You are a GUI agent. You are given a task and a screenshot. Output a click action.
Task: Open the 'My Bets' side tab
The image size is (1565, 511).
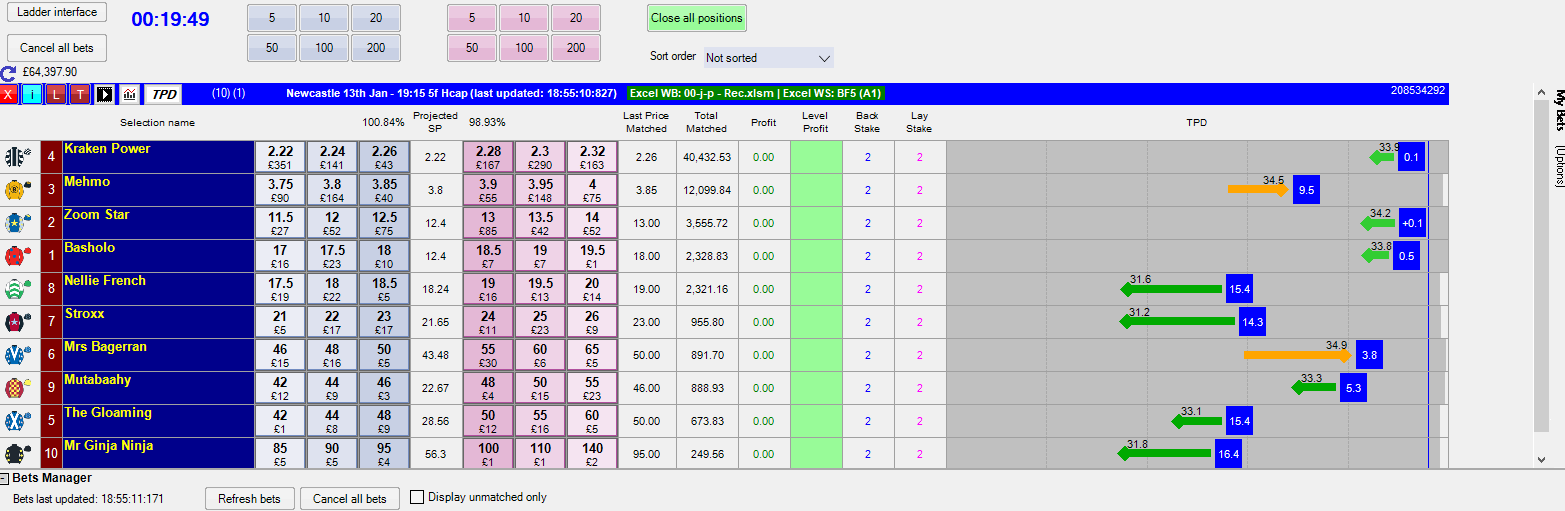(1557, 111)
